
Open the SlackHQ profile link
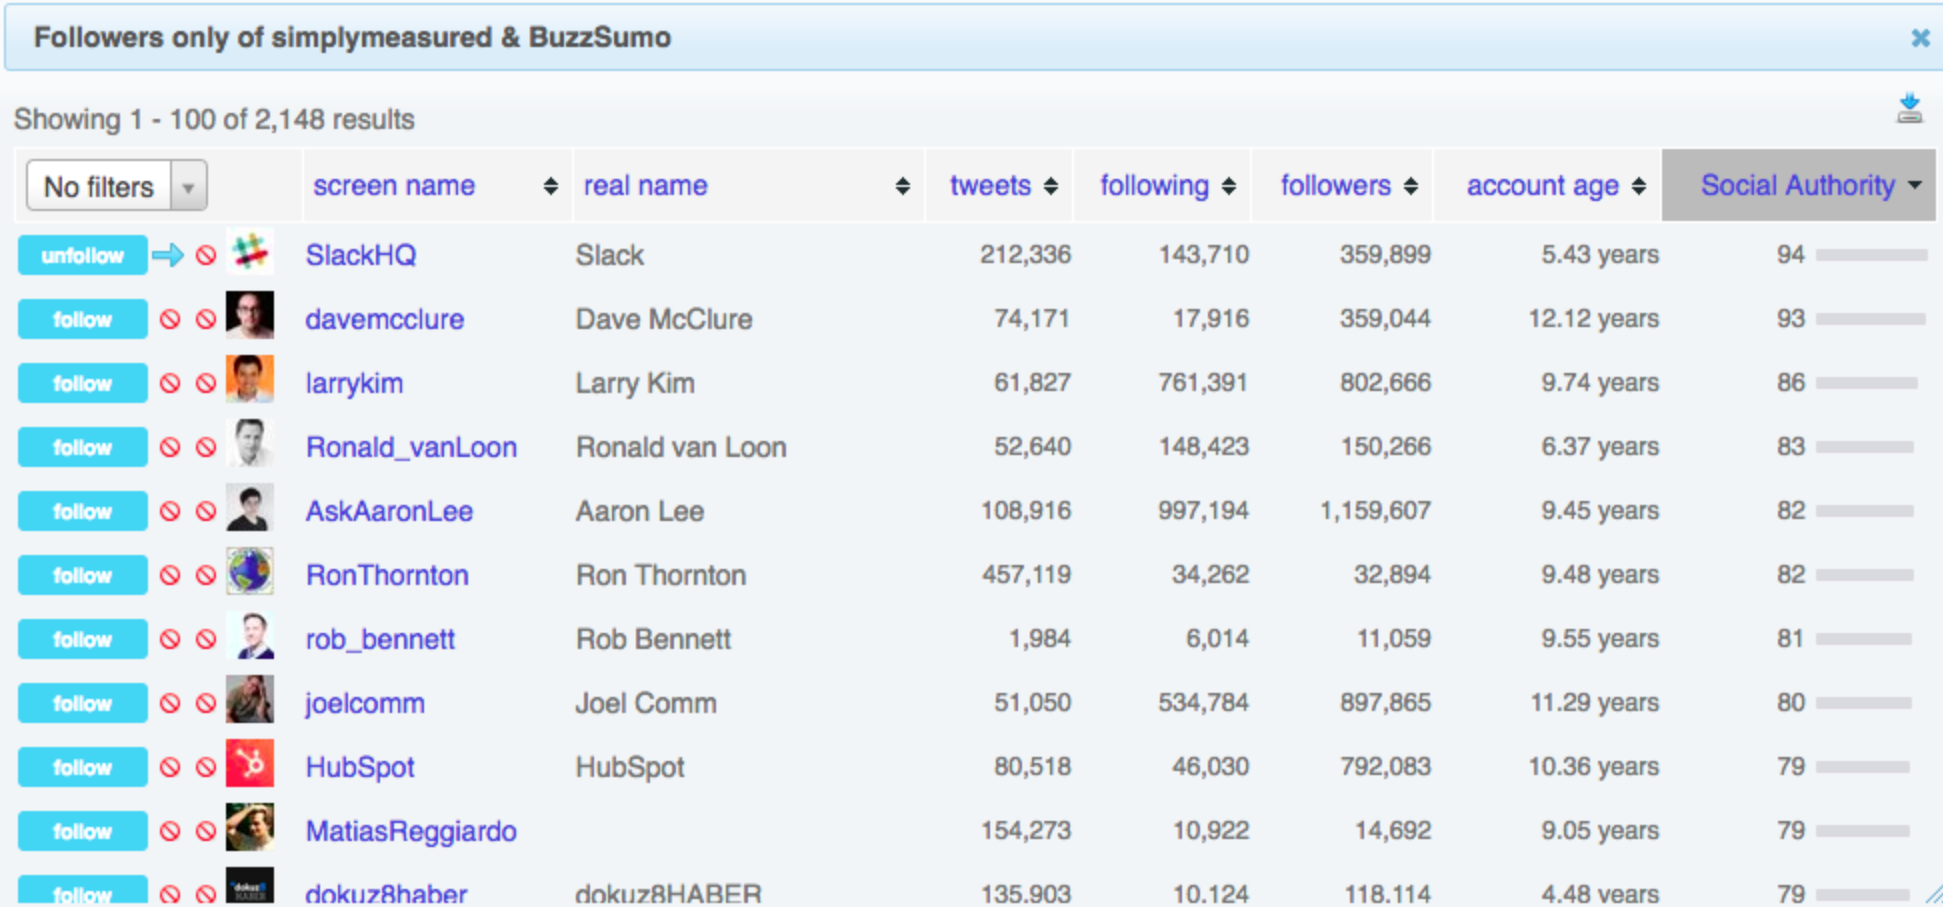pyautogui.click(x=360, y=255)
